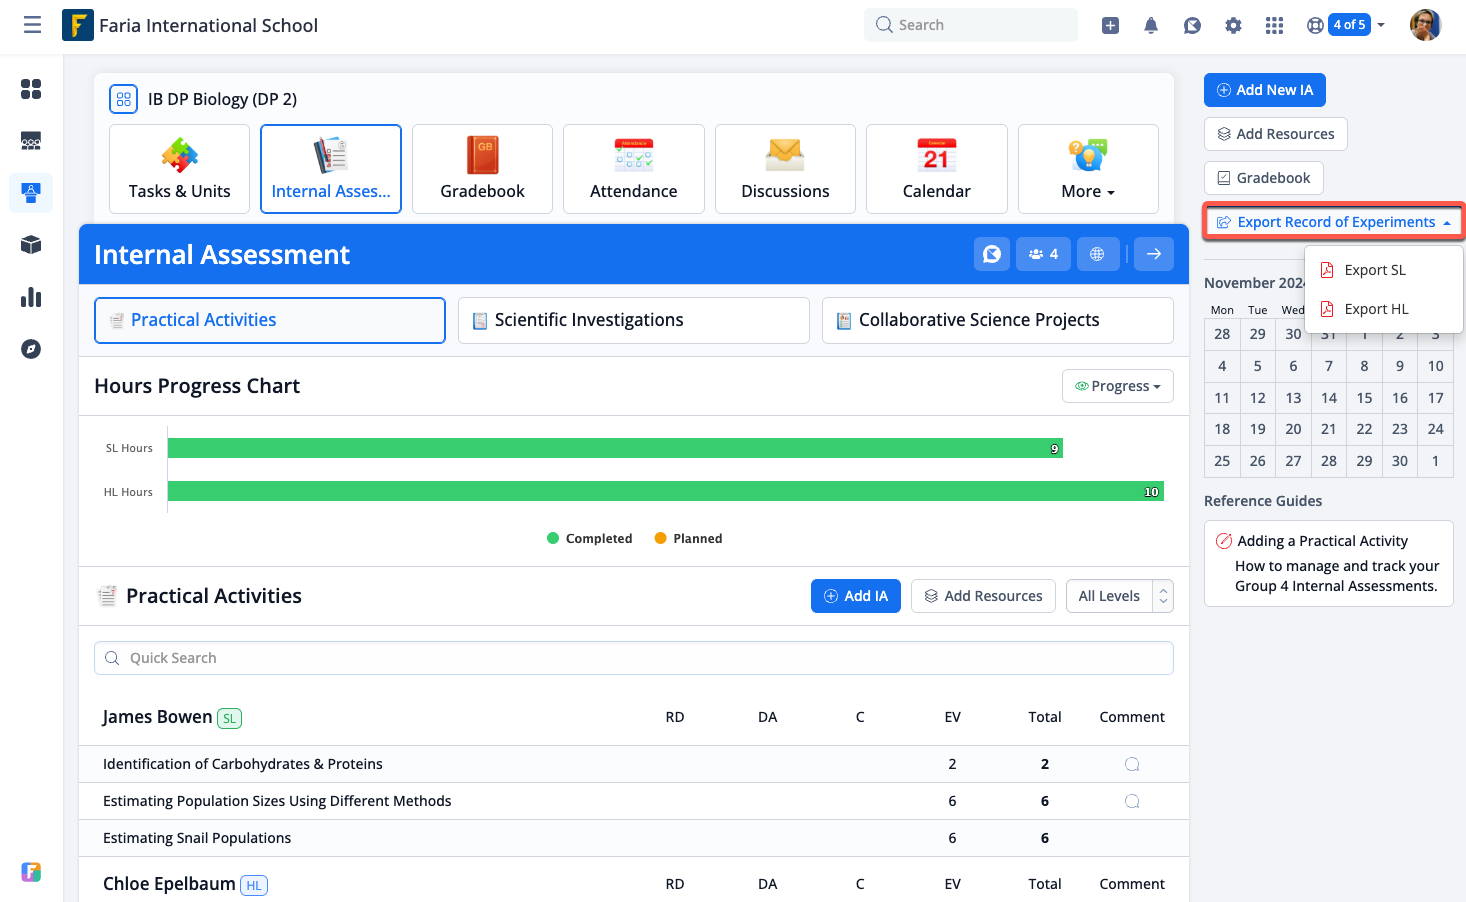Click the members count 4 button
The height and width of the screenshot is (902, 1466).
1043,254
